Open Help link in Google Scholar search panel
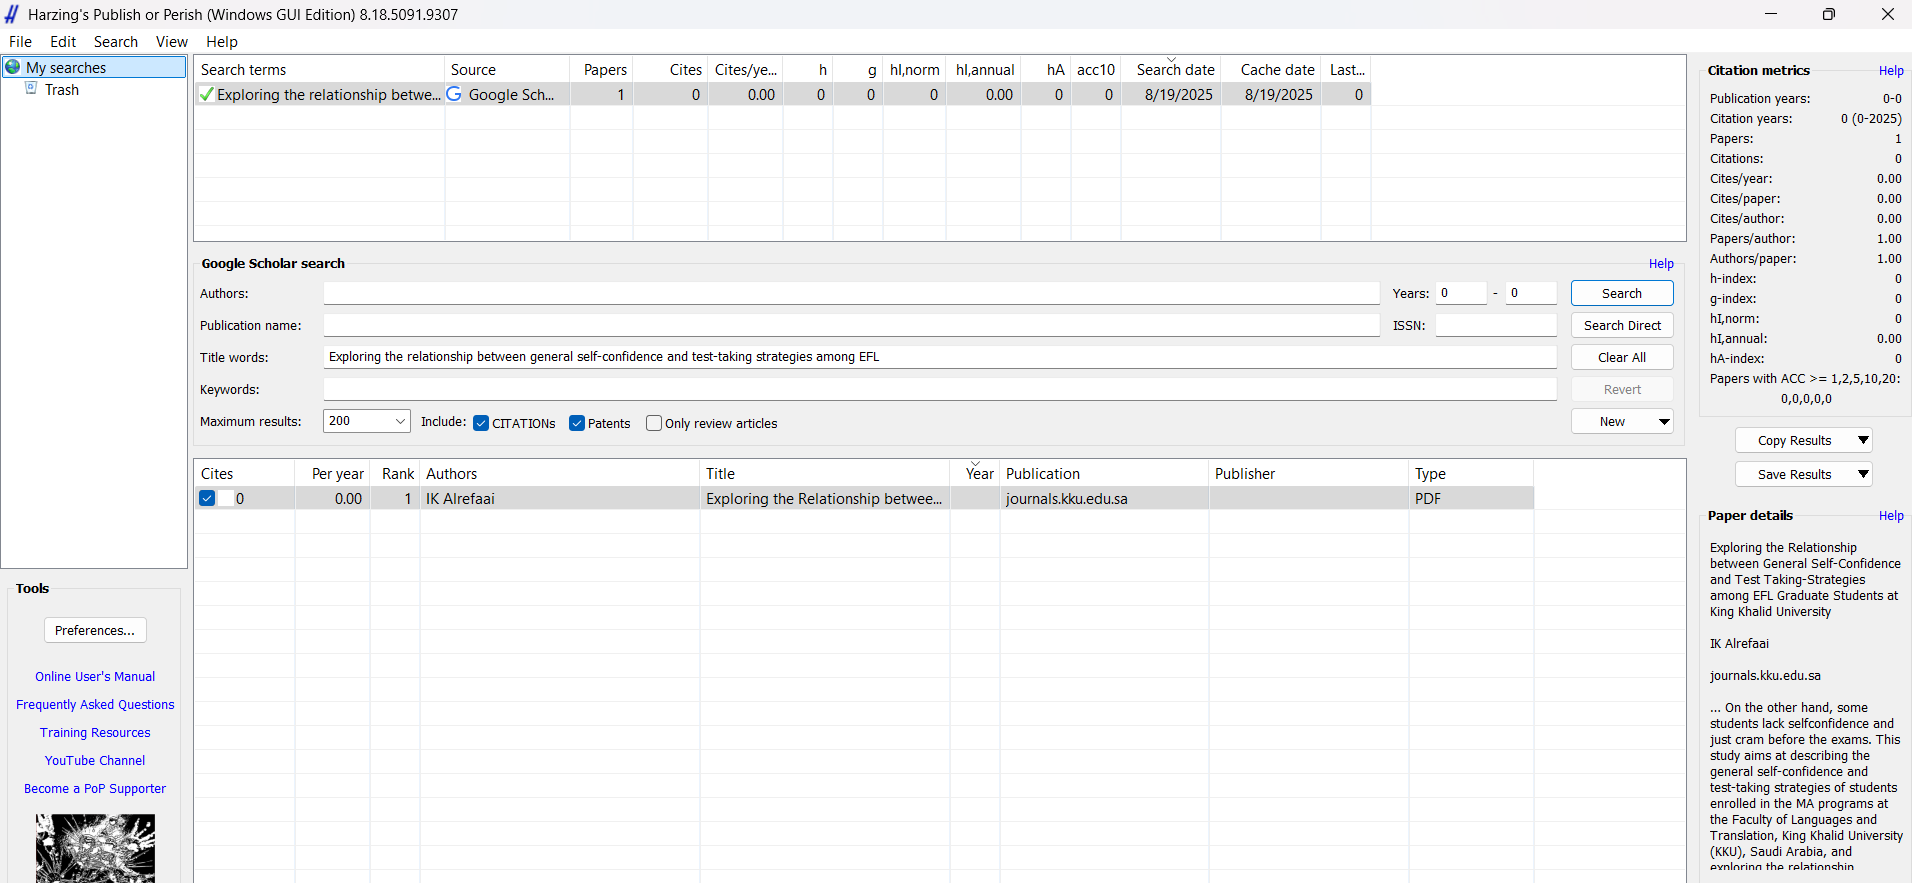The image size is (1912, 883). (x=1661, y=264)
